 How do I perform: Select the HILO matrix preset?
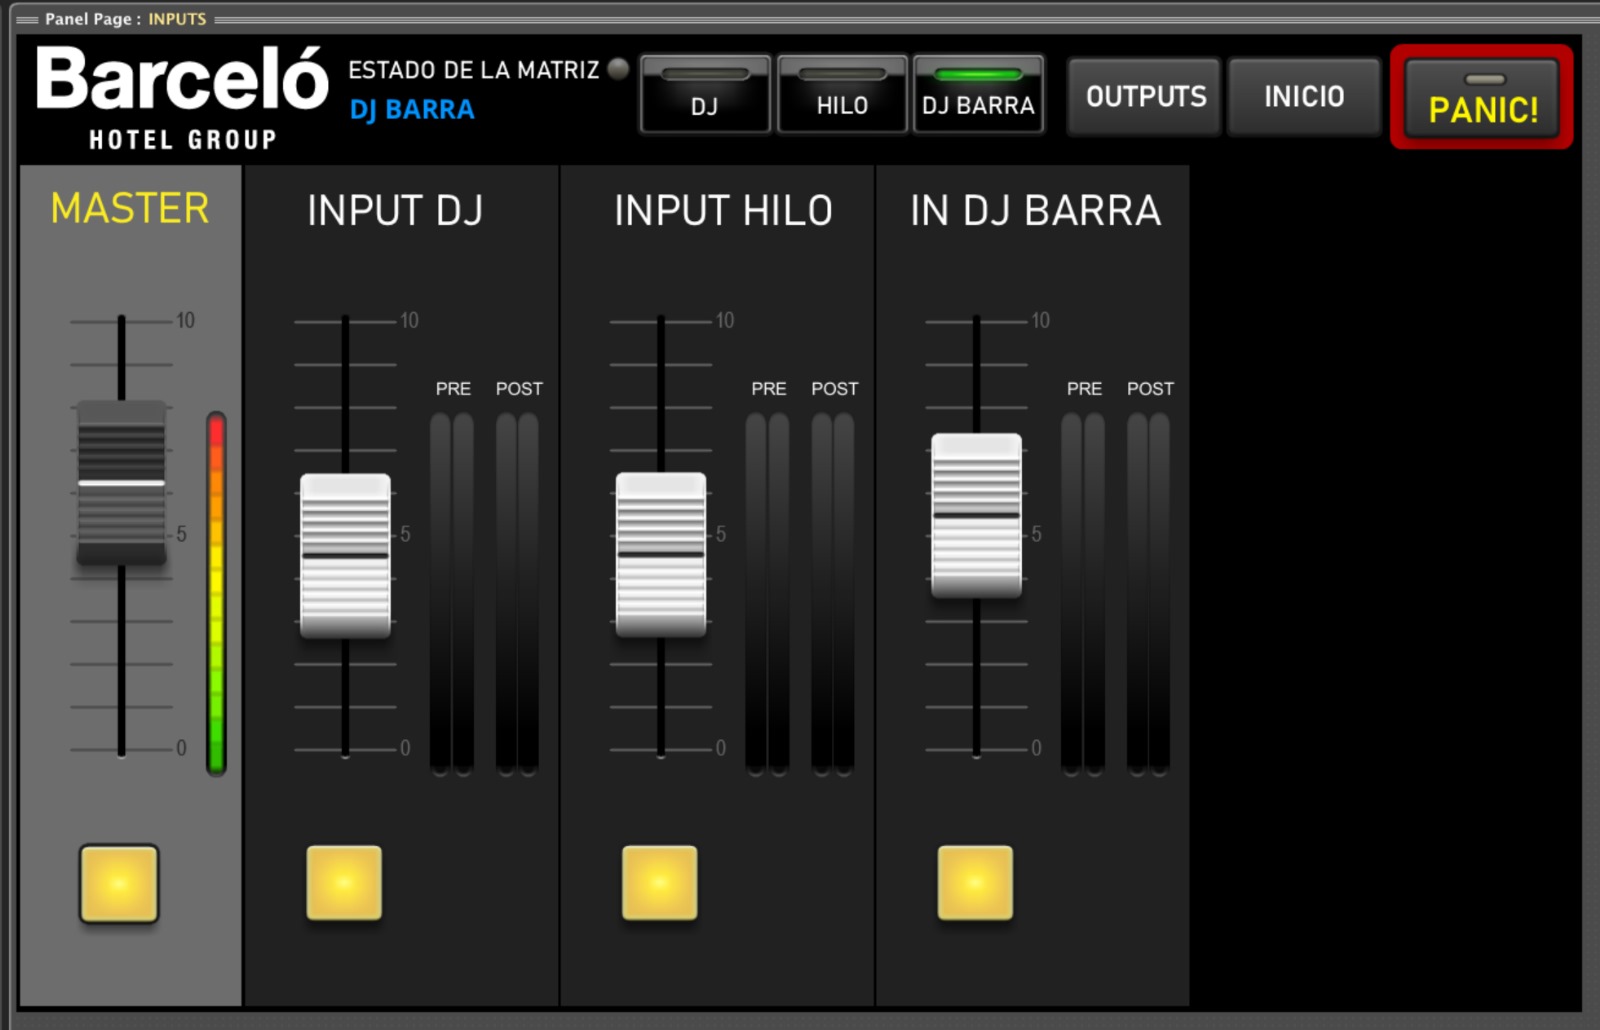[x=842, y=95]
